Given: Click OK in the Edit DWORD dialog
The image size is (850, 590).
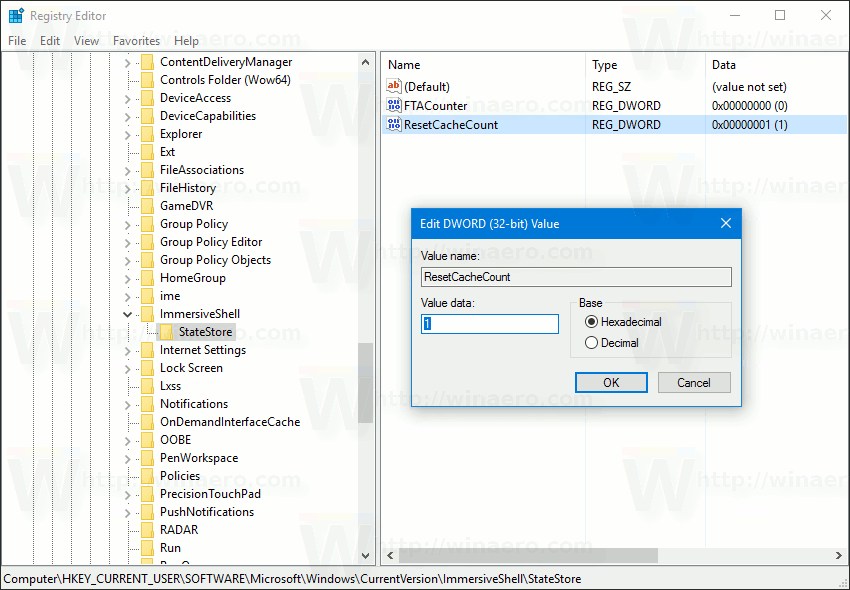Looking at the screenshot, I should tap(611, 382).
